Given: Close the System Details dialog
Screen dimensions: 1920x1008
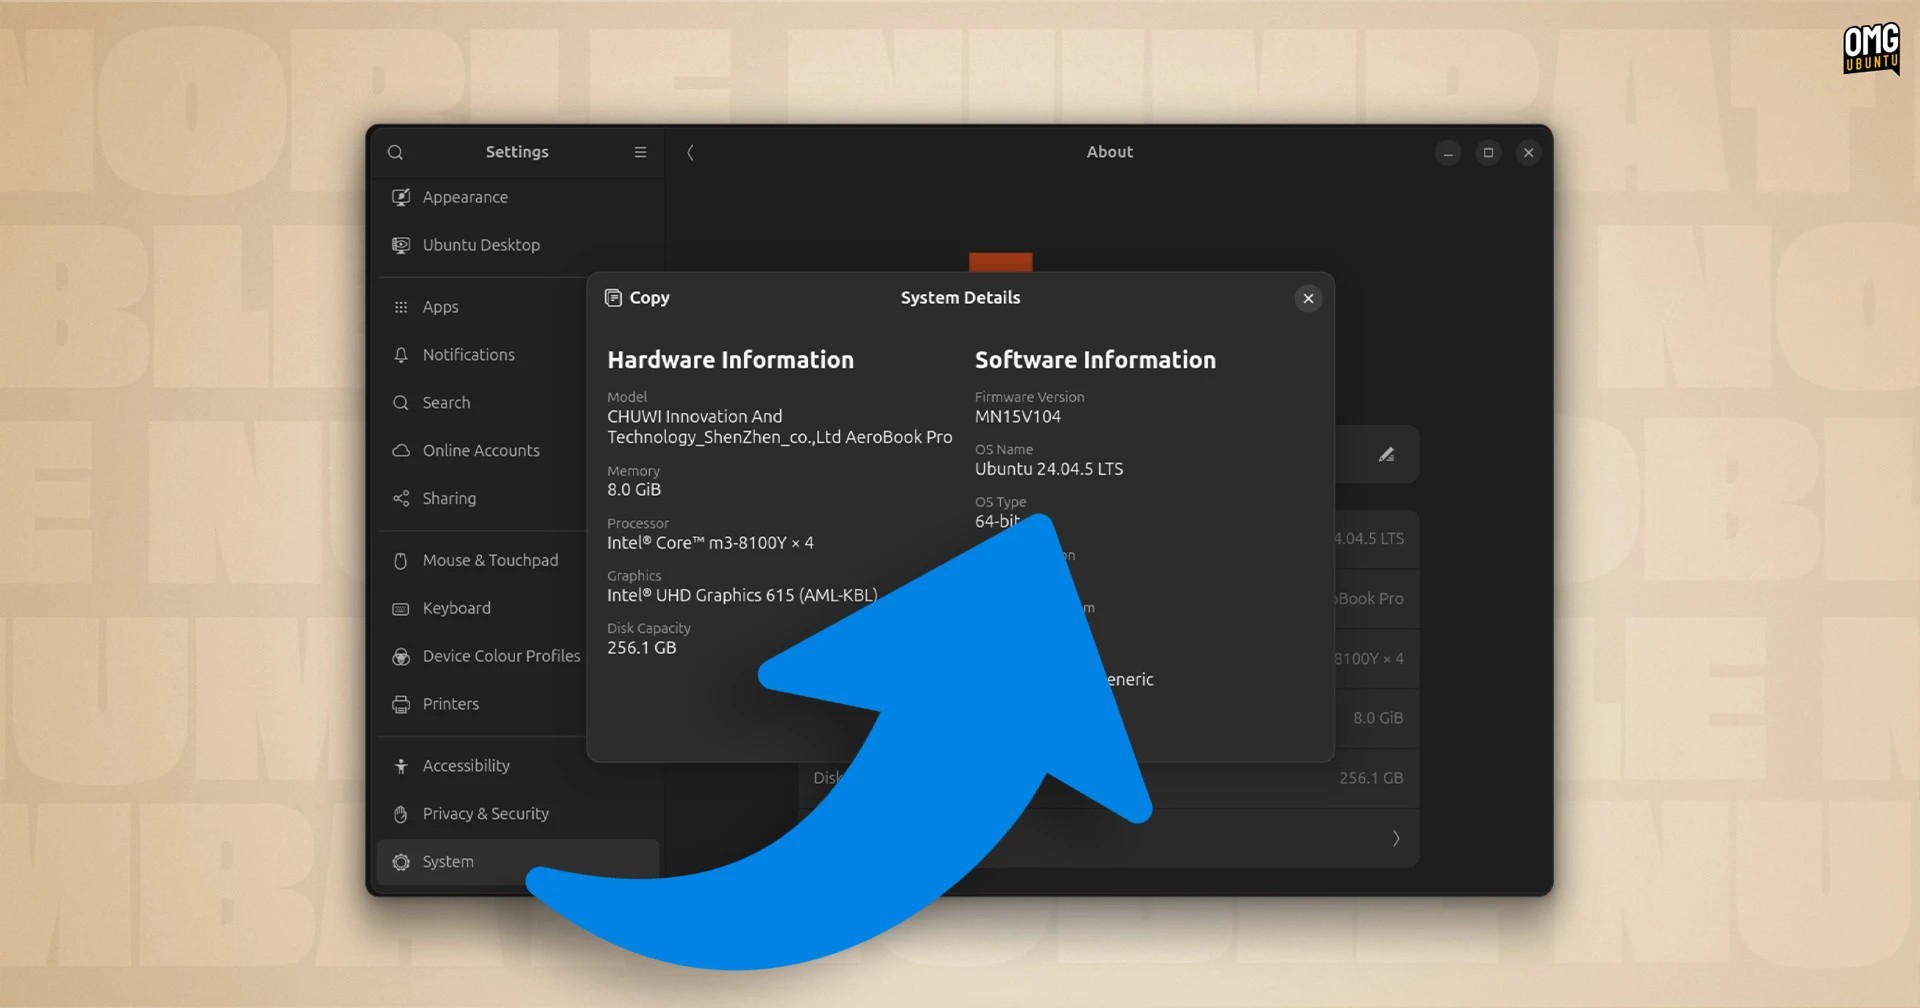Looking at the screenshot, I should tap(1308, 298).
